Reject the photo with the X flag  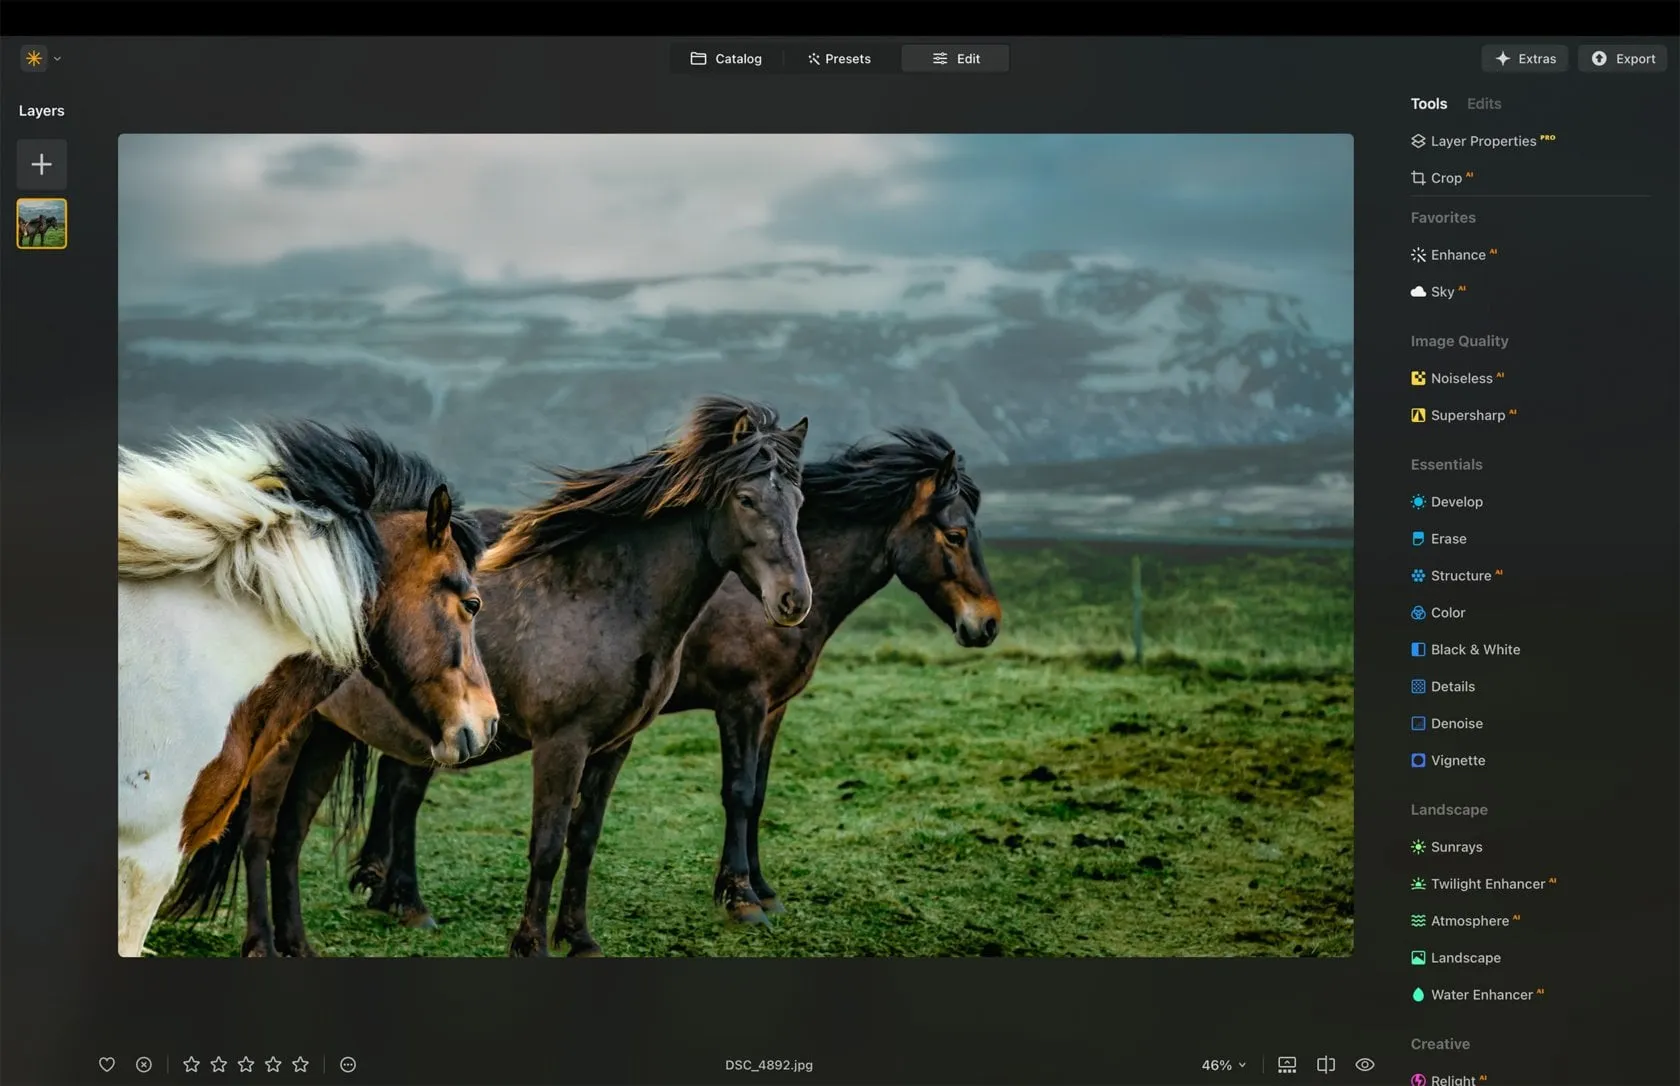144,1065
